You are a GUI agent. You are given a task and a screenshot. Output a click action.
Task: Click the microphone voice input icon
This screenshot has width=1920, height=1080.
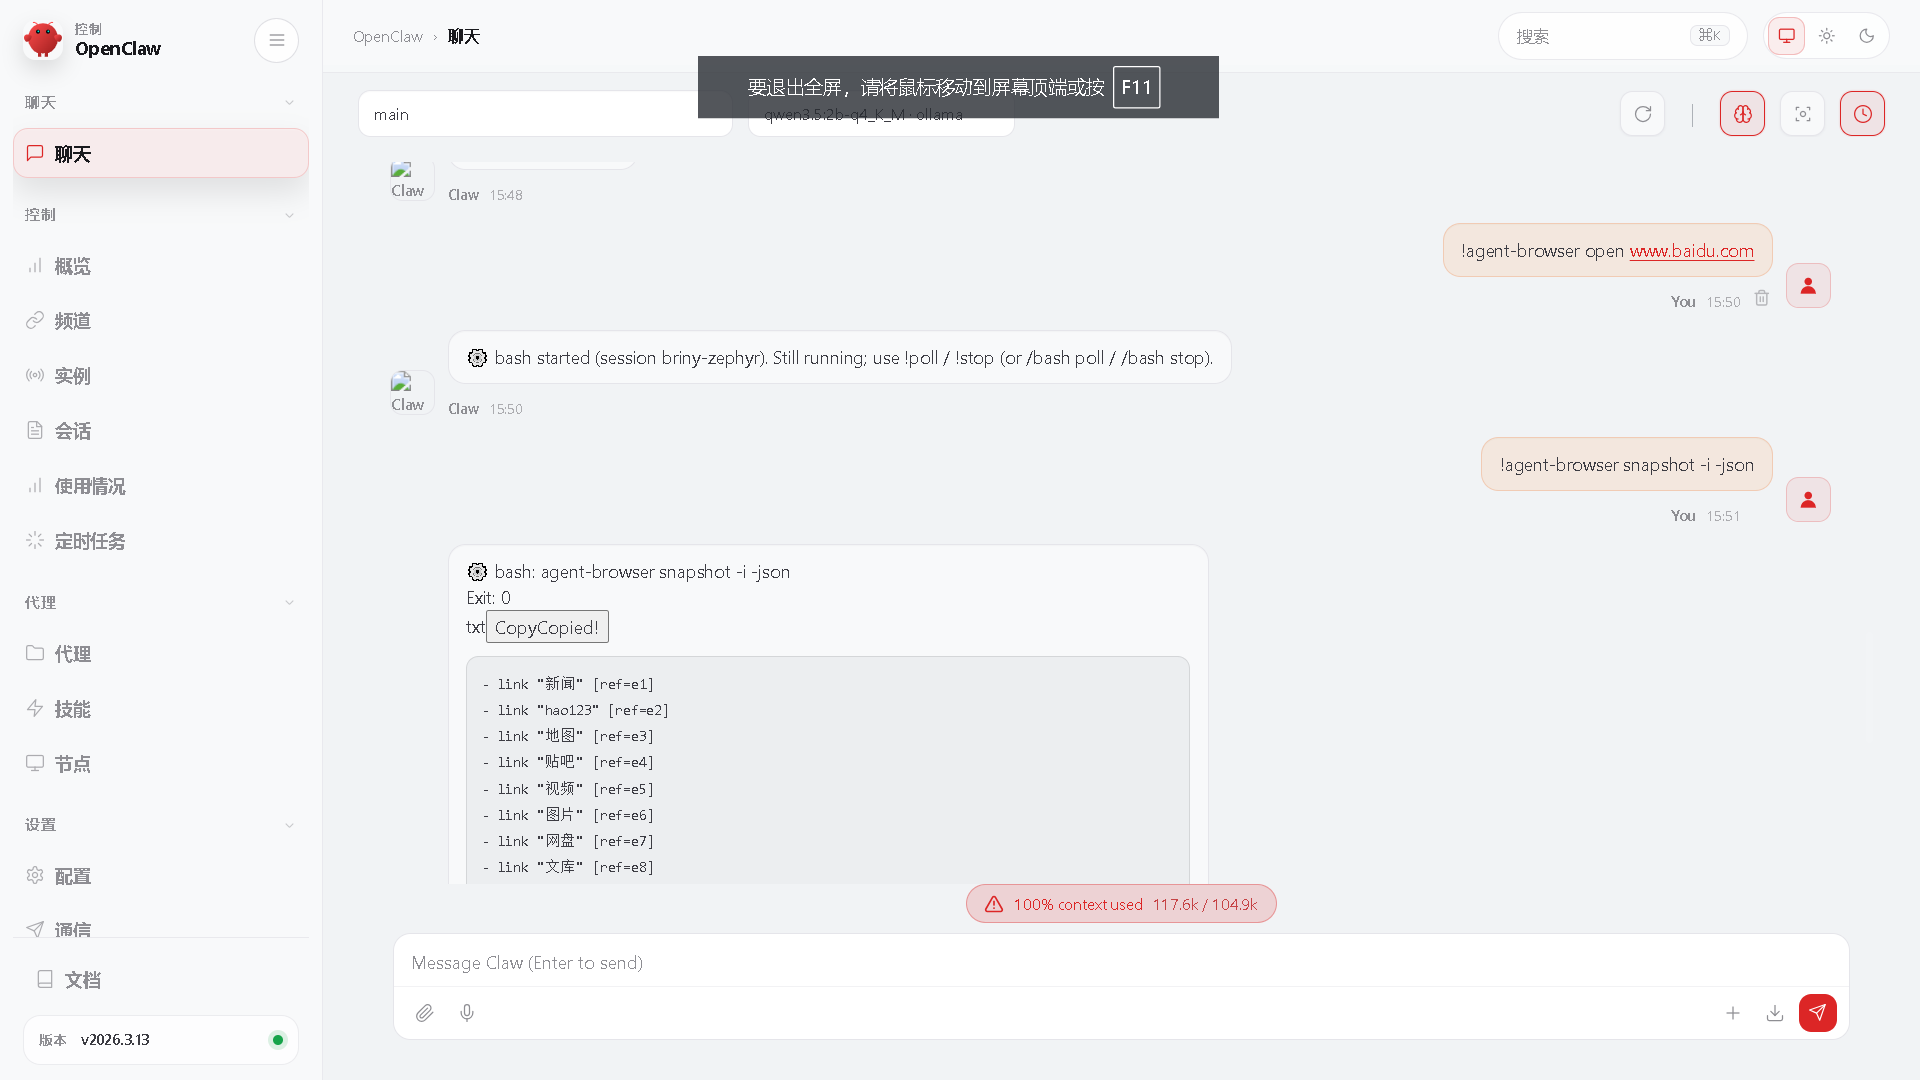(x=467, y=1013)
